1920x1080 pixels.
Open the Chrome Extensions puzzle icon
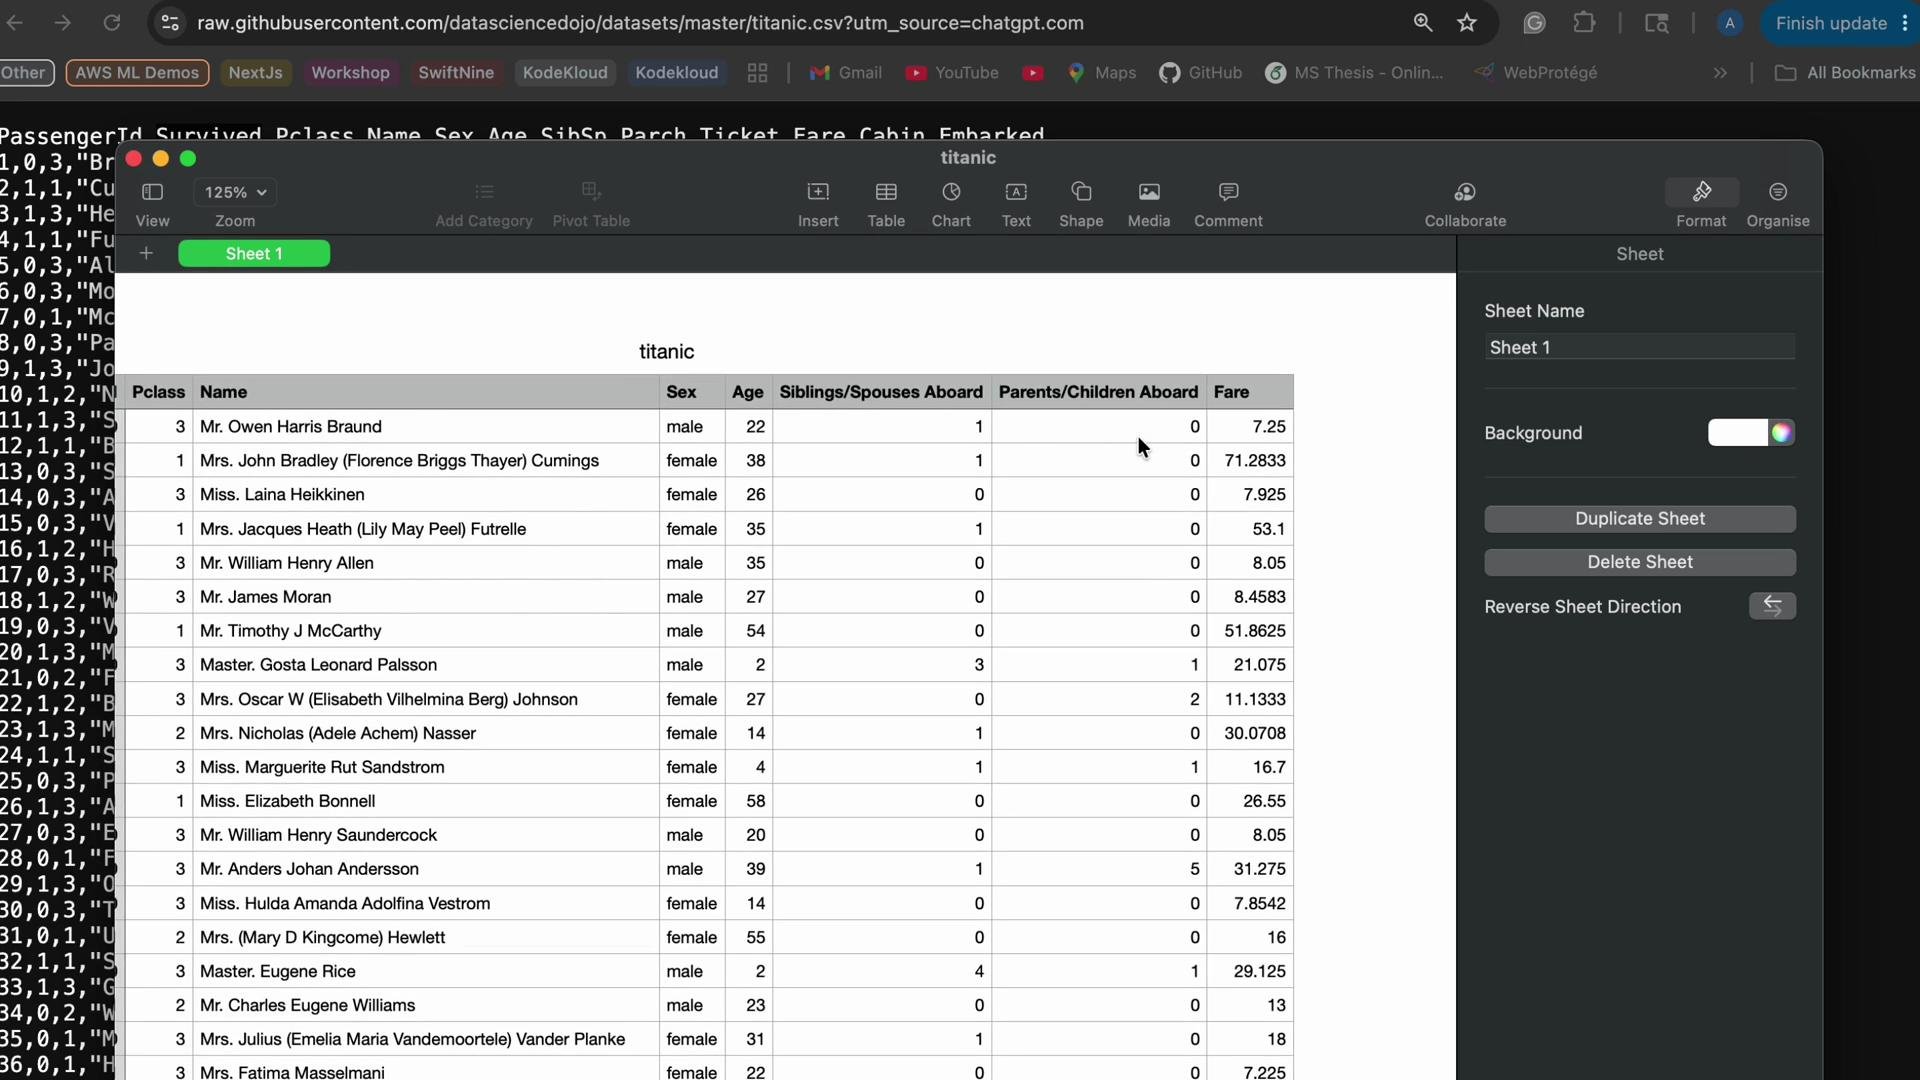point(1584,23)
